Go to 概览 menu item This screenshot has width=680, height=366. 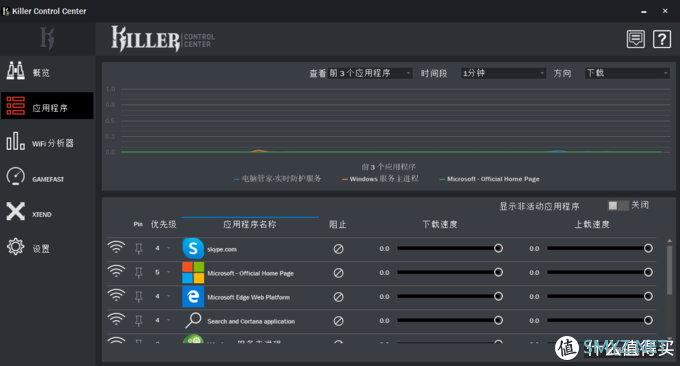[x=47, y=72]
